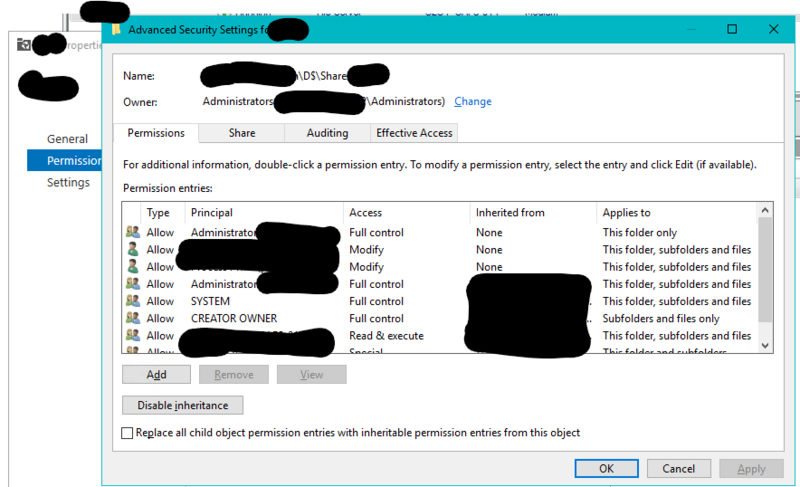Open the Auditing tab
The height and width of the screenshot is (487, 800).
327,133
